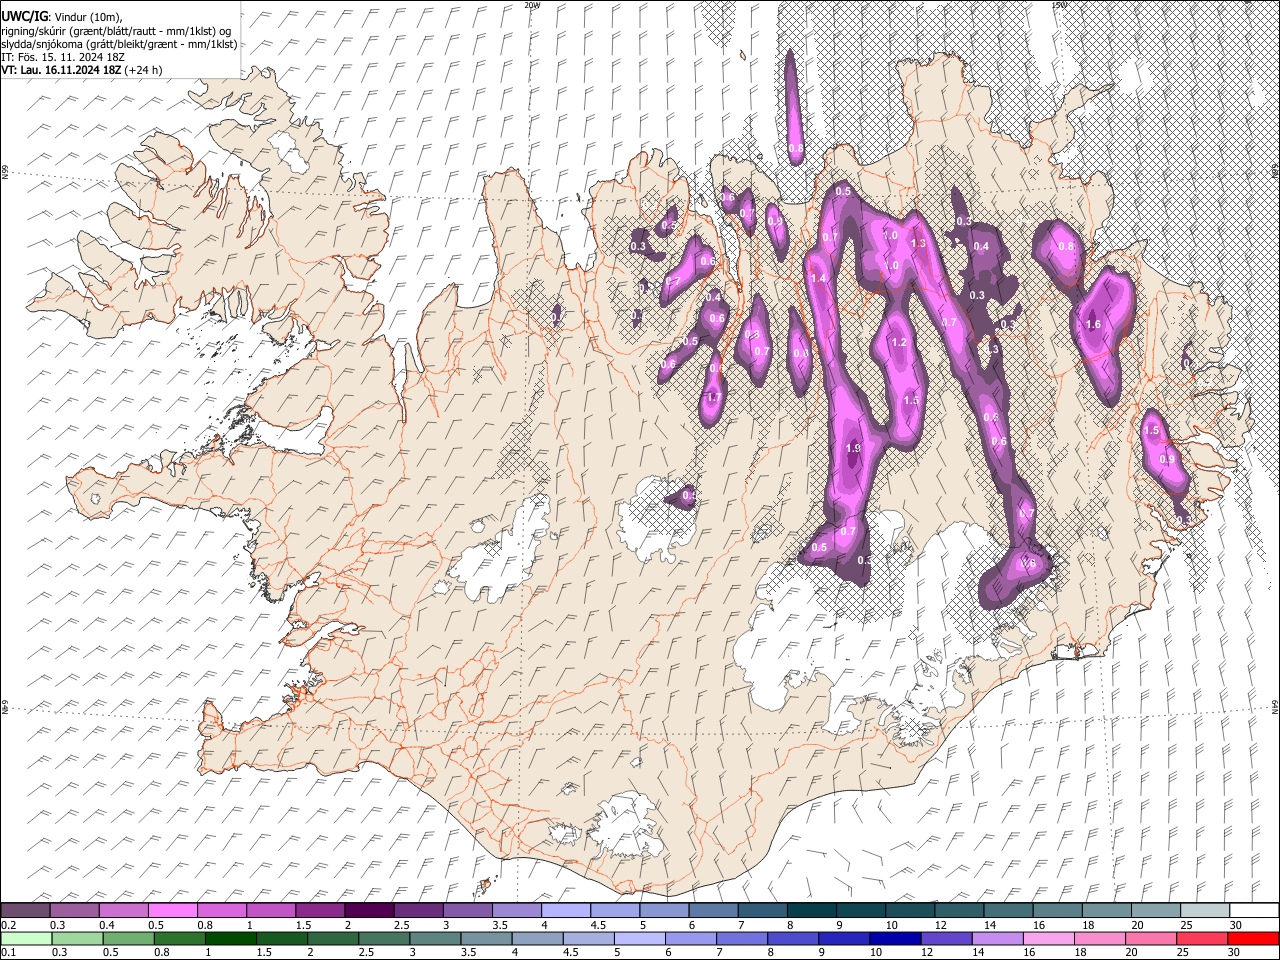Pick the upper legend white swatch at 30
The image size is (1280, 960).
1253,910
